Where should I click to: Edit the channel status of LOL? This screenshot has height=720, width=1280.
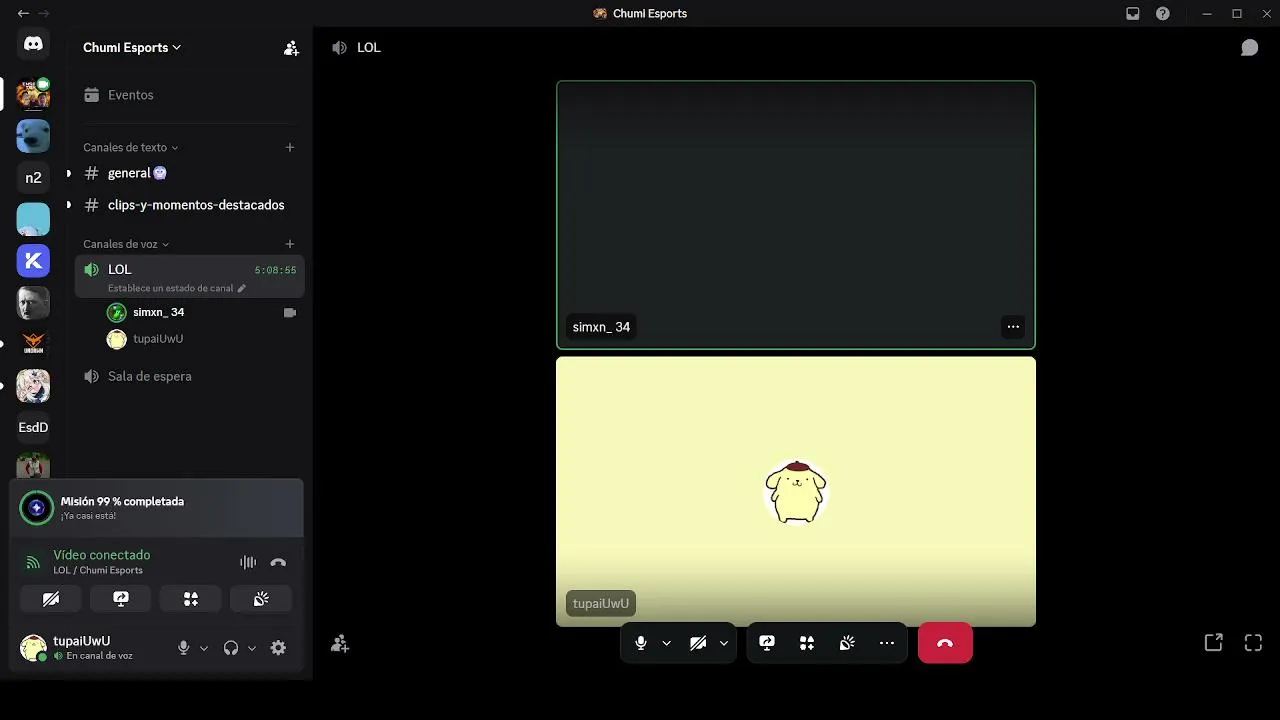pos(177,288)
